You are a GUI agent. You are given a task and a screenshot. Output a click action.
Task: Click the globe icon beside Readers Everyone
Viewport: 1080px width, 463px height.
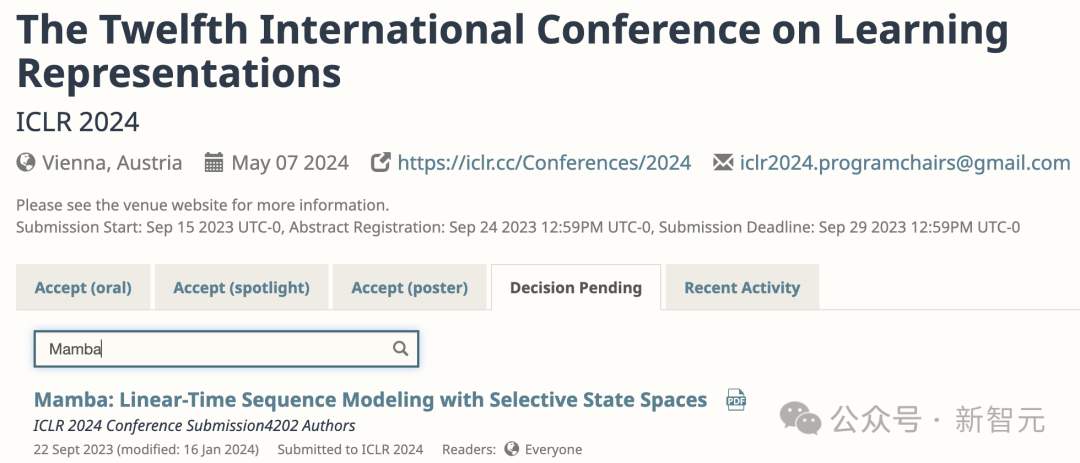(x=512, y=449)
